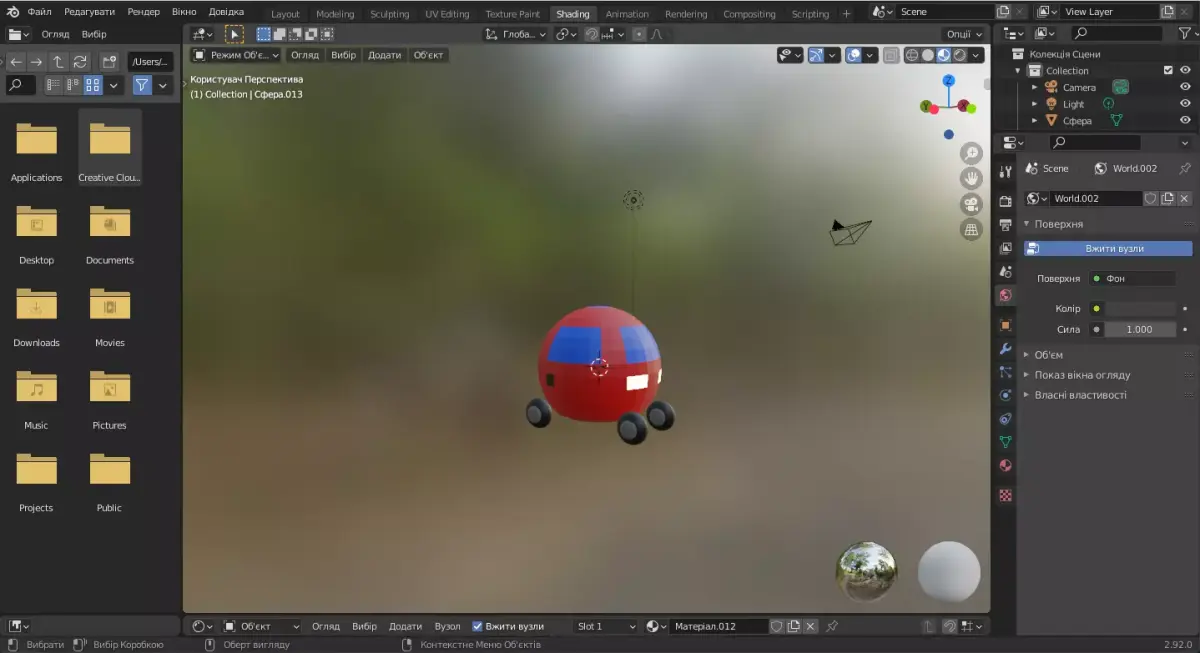This screenshot has width=1200, height=653.
Task: Open Object Constraints properties tab
Action: [x=1005, y=418]
